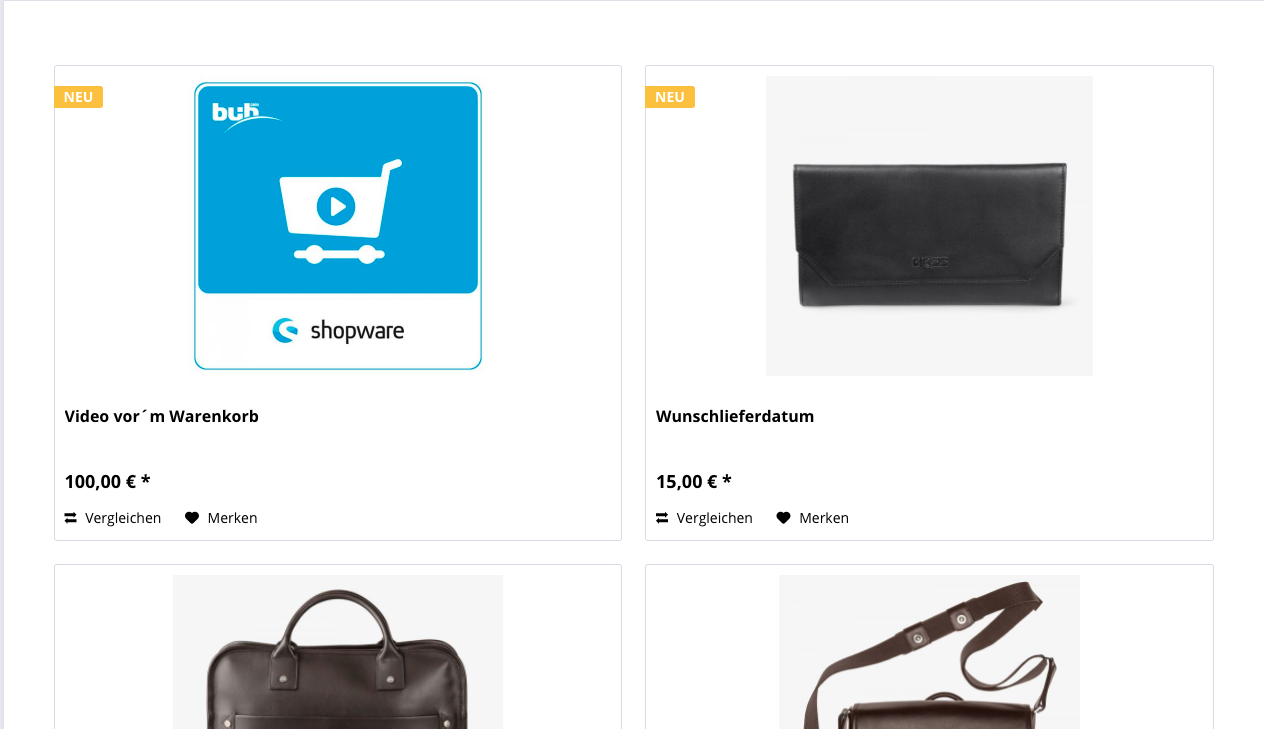1264x729 pixels.
Task: Open the Video vor´m Warenkorb product title
Action: (x=162, y=416)
